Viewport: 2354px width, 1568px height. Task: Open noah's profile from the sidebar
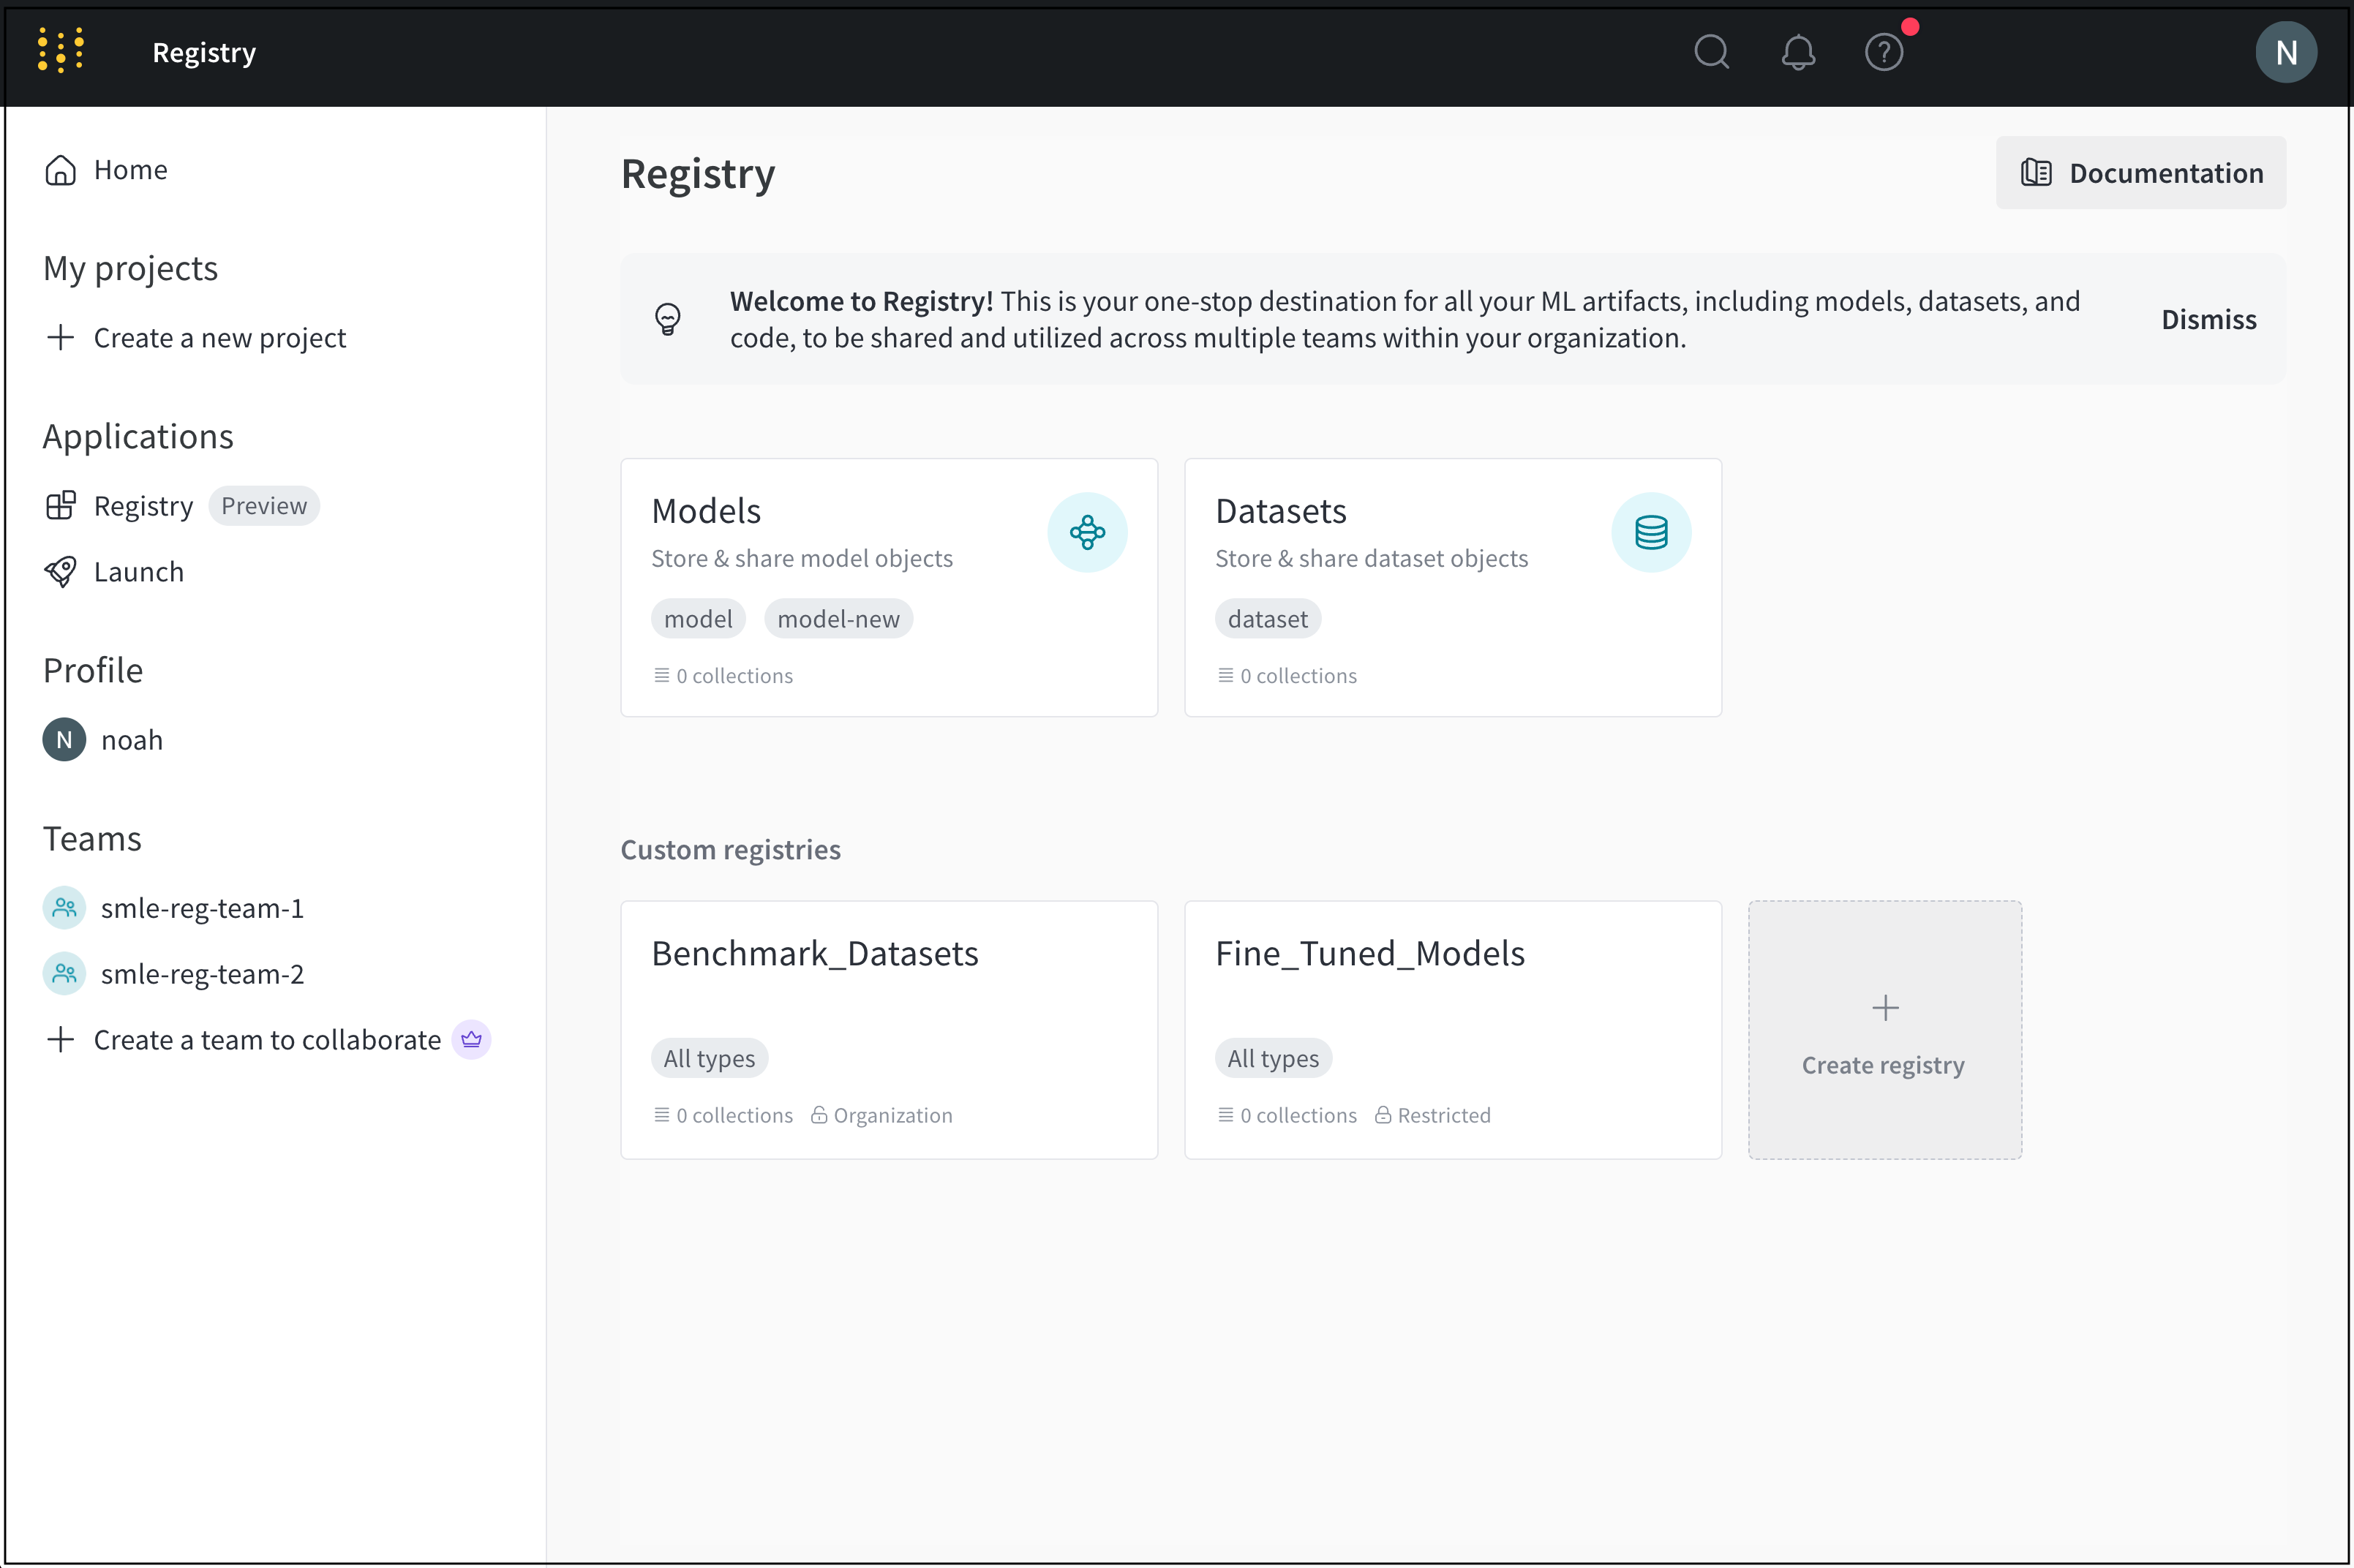pos(131,739)
